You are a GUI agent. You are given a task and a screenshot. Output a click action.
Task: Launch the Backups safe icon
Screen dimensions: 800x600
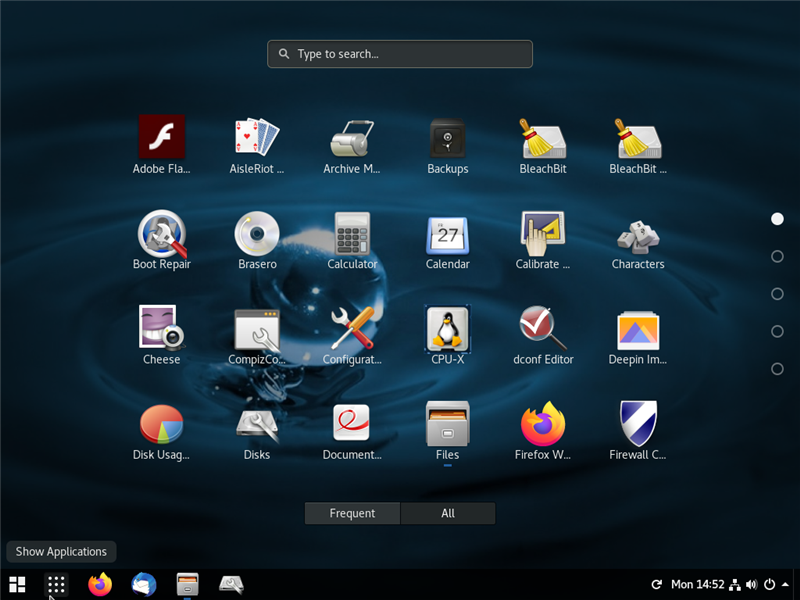(x=447, y=145)
